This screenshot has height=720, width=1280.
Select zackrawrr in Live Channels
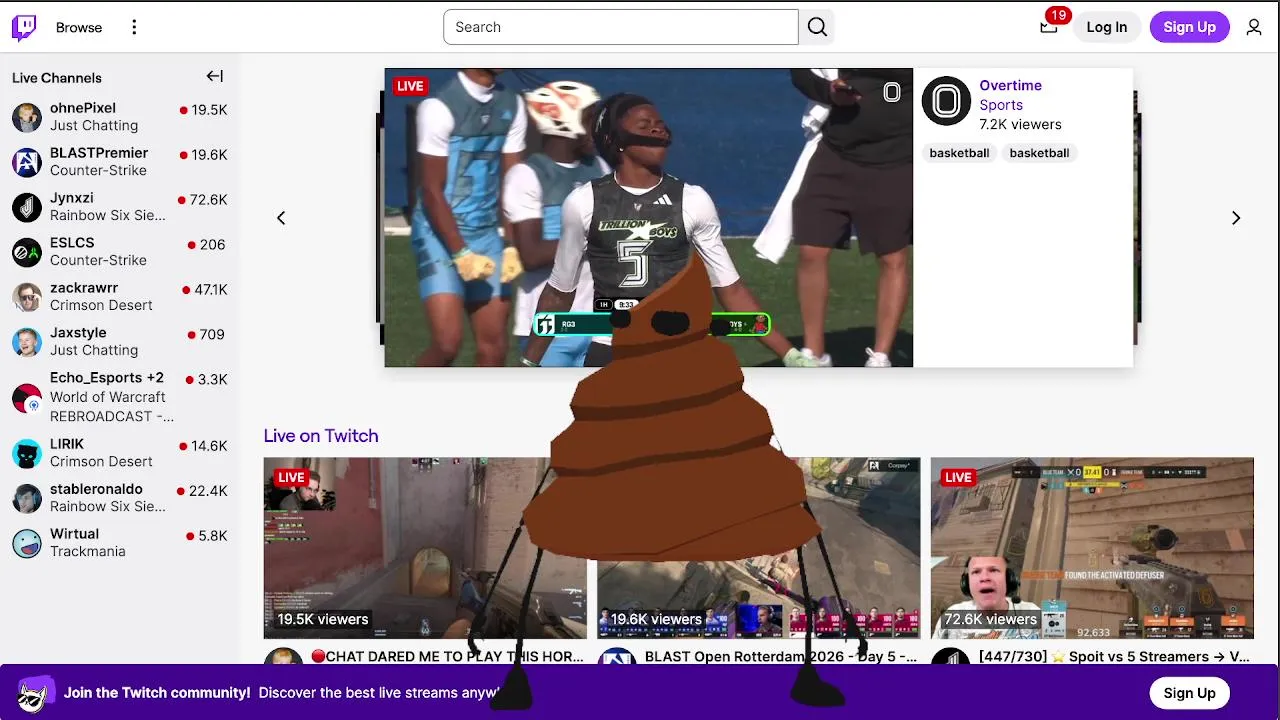(120, 297)
